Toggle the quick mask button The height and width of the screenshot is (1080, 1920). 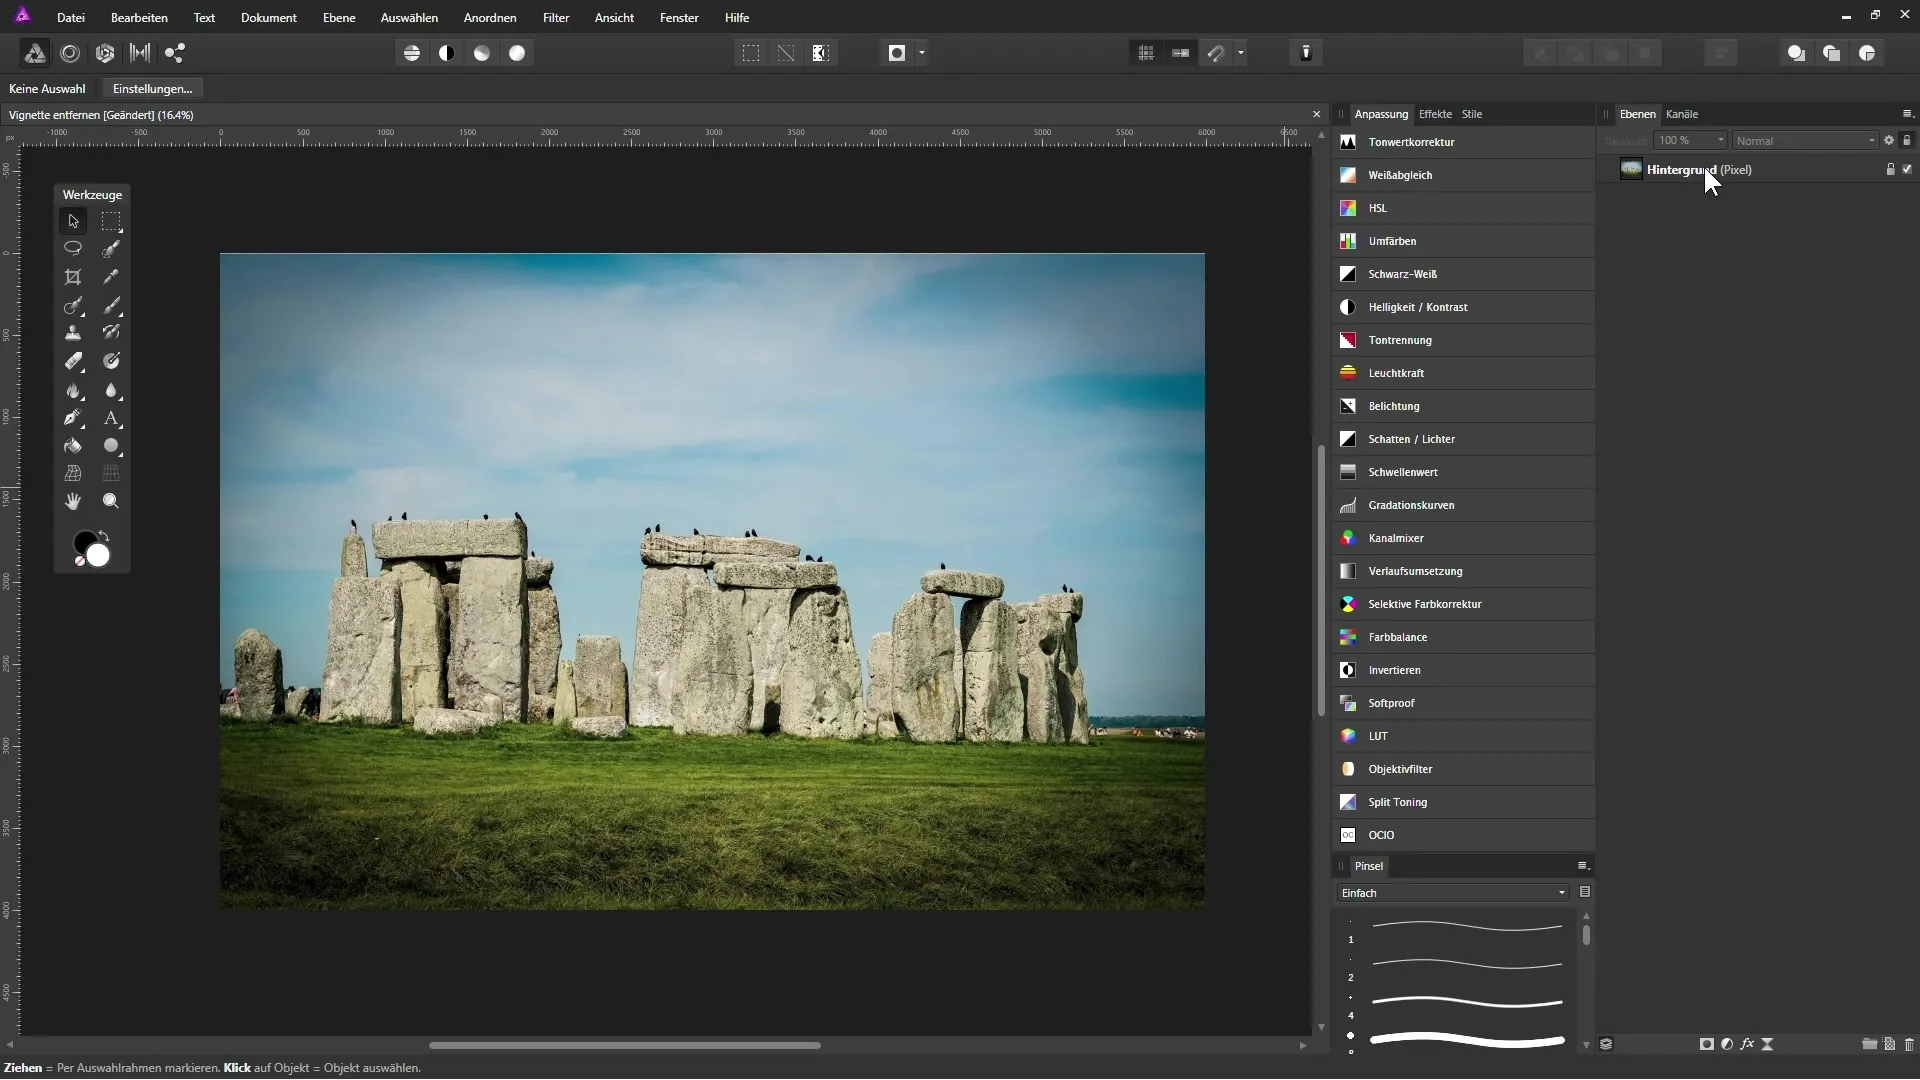point(897,53)
